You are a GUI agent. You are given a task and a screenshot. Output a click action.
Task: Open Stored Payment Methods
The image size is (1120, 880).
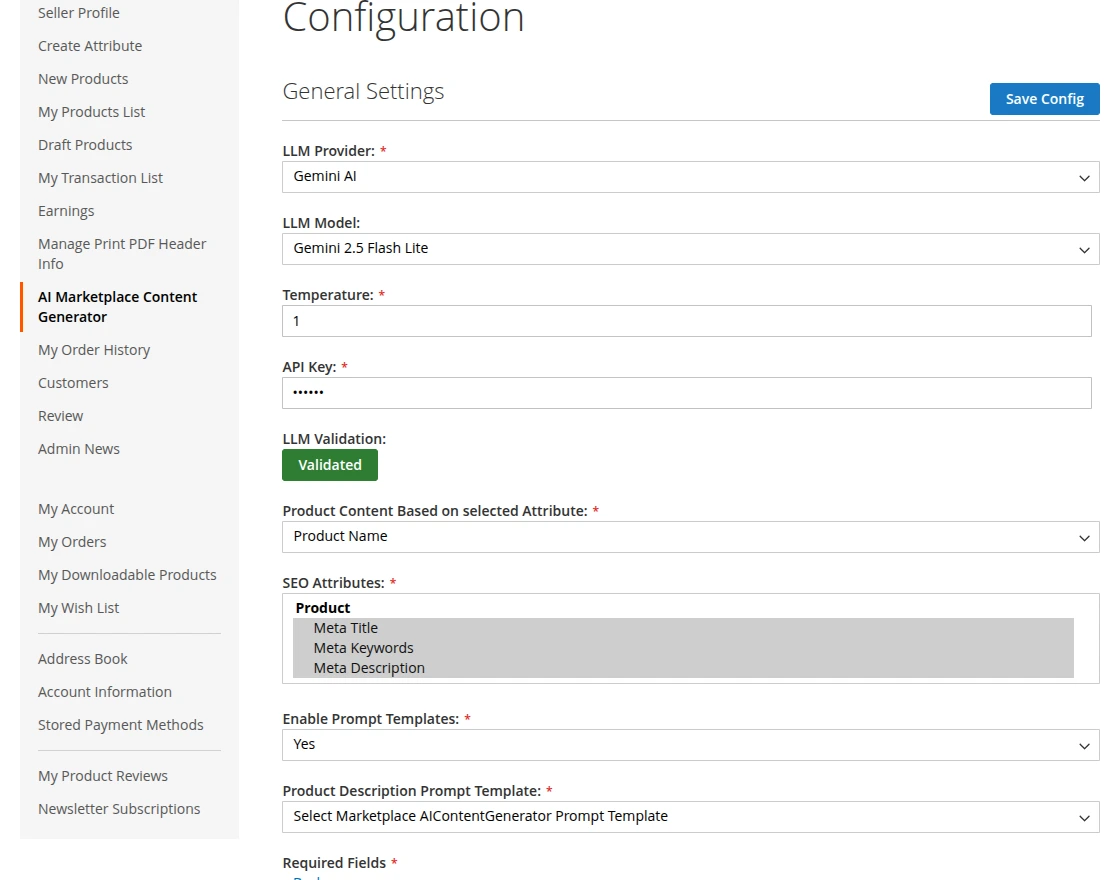(x=121, y=725)
